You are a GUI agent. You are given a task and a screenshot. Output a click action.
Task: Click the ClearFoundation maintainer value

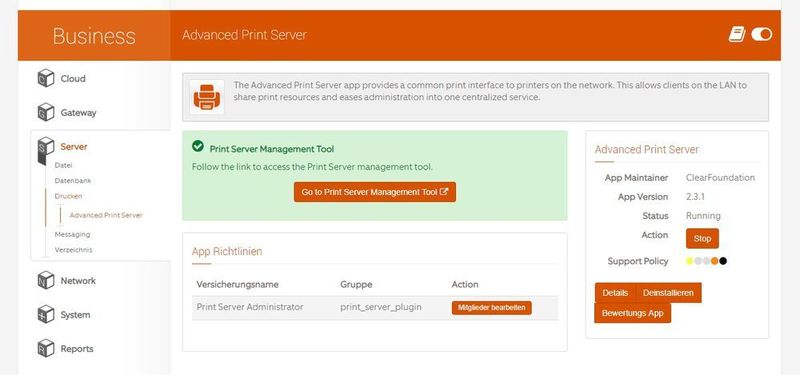[x=720, y=178]
